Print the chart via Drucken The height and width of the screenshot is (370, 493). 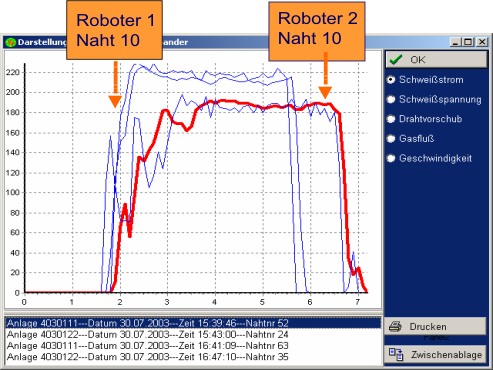[x=435, y=326]
